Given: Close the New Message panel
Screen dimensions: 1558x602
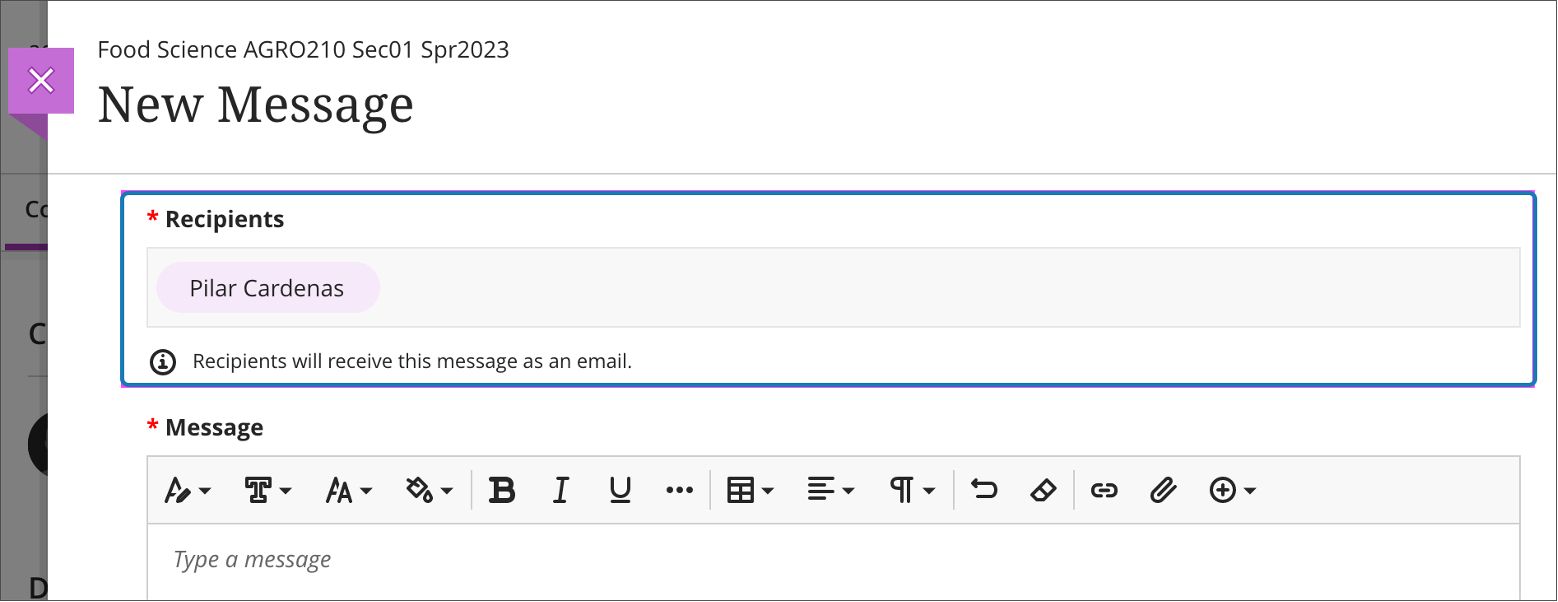Looking at the screenshot, I should pos(41,81).
